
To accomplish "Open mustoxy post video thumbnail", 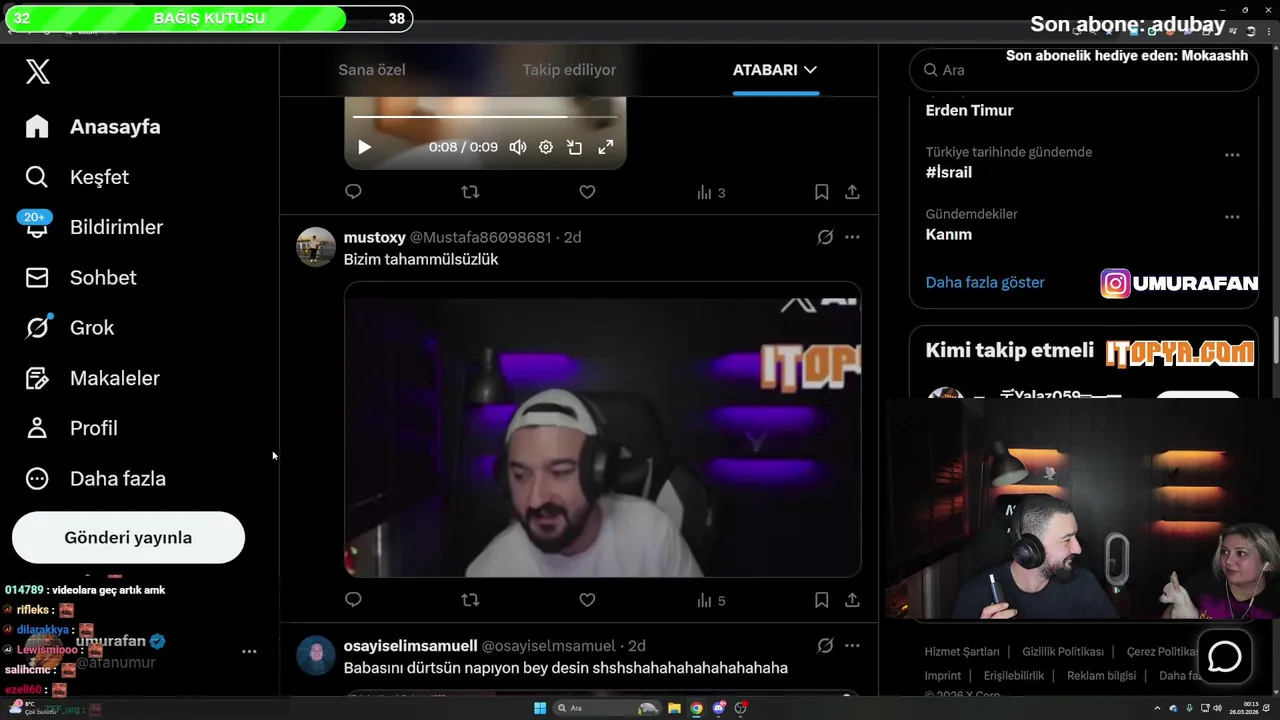I will (603, 430).
